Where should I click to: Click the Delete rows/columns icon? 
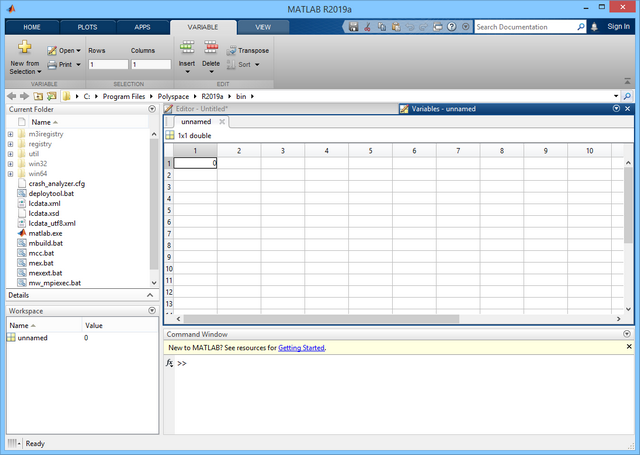click(x=212, y=47)
